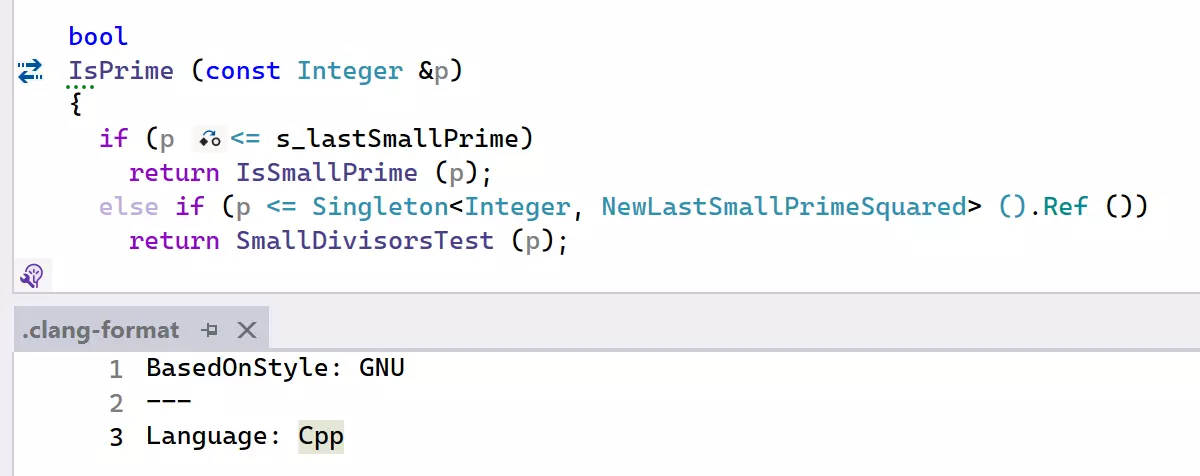
Task: Click the IsPrime function name
Action: point(121,71)
